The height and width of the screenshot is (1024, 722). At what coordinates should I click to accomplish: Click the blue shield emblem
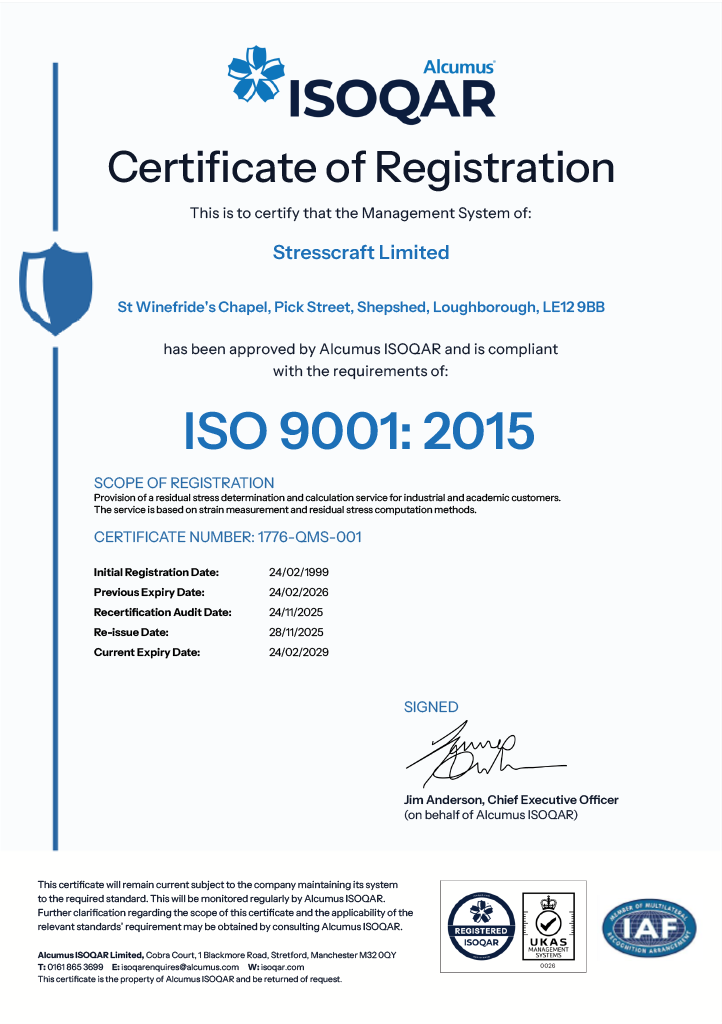[x=55, y=289]
